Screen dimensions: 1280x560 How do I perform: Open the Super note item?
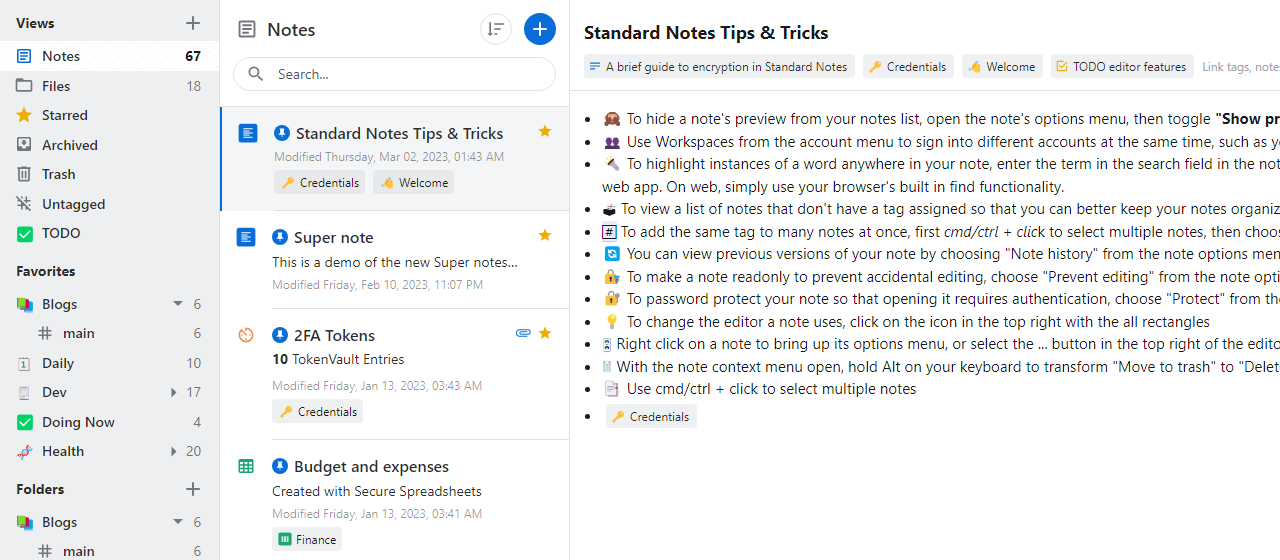click(394, 260)
